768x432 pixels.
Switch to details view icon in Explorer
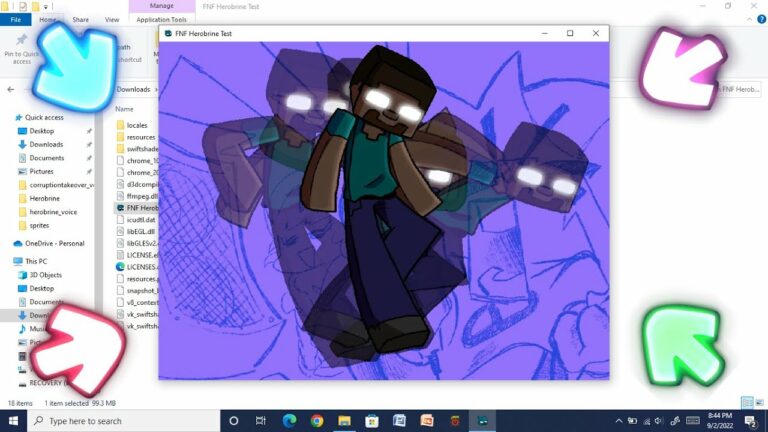tap(747, 403)
